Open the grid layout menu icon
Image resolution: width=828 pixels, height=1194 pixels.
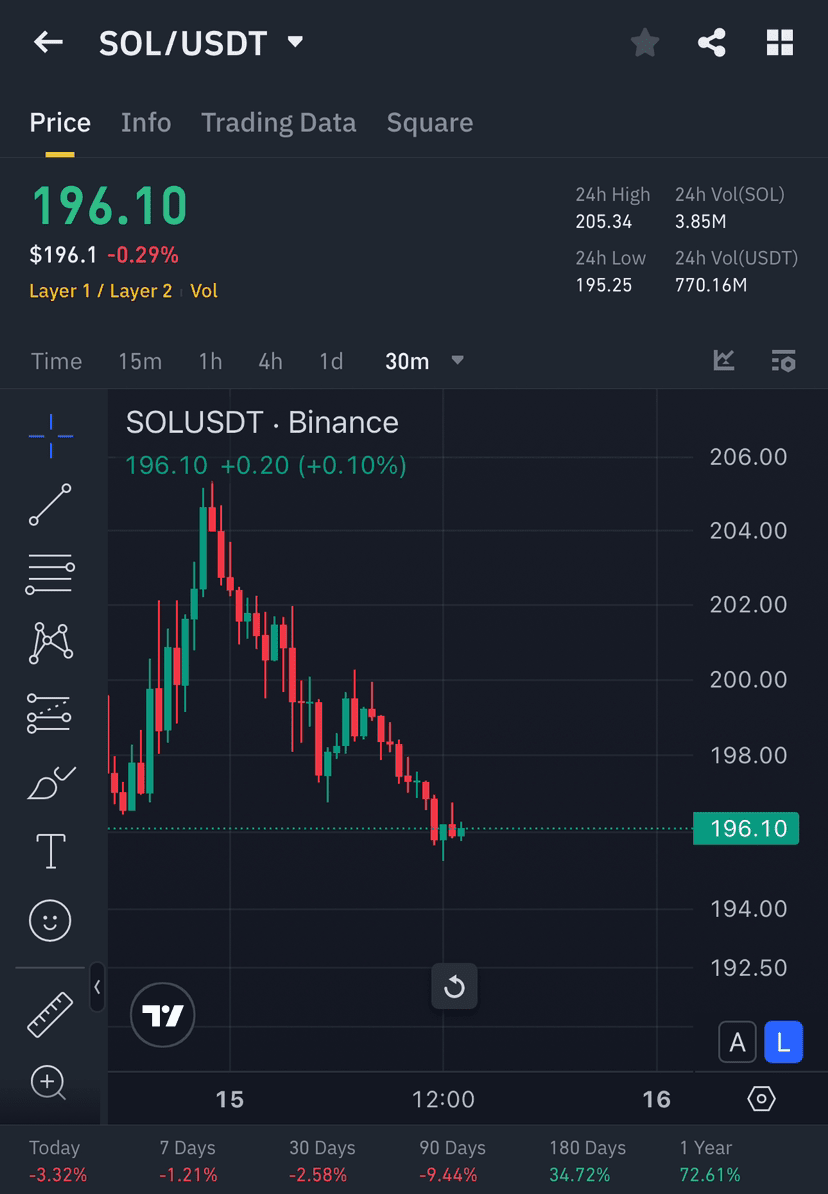(779, 43)
